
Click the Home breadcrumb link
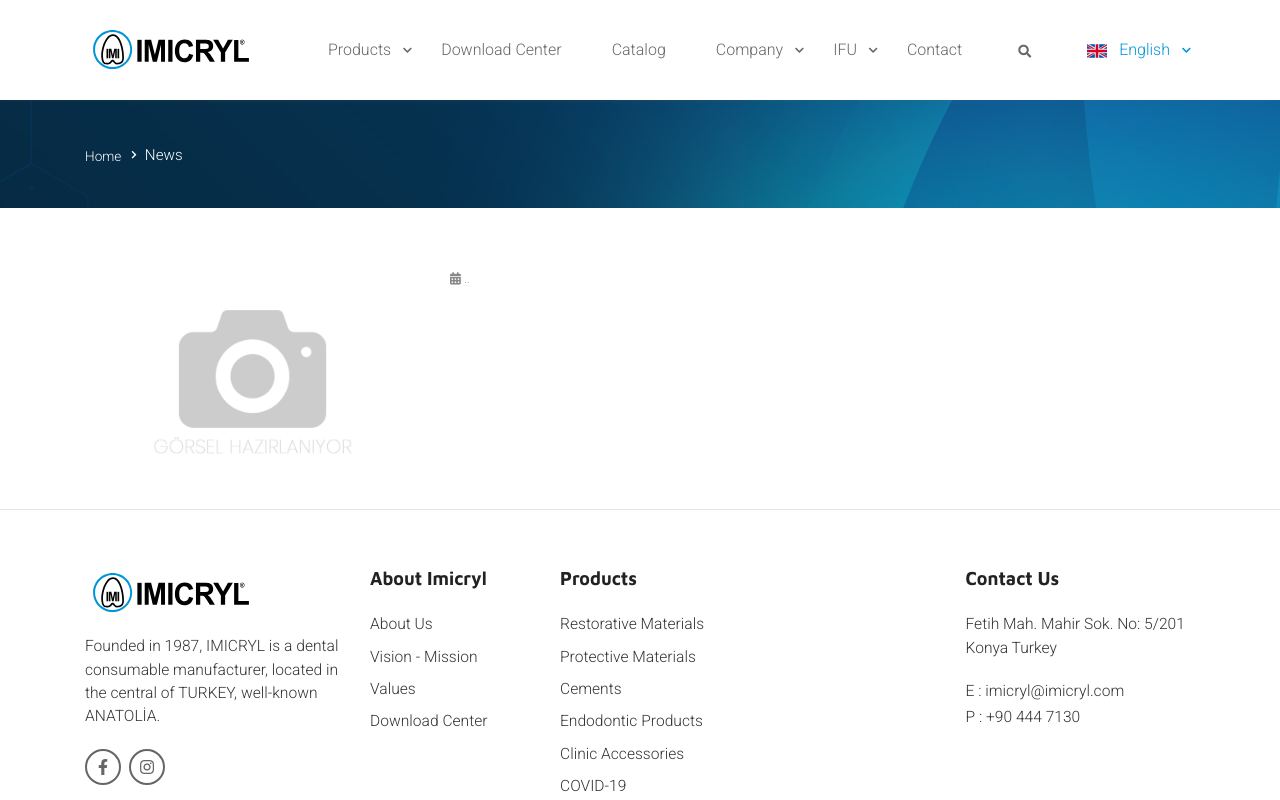tap(103, 157)
